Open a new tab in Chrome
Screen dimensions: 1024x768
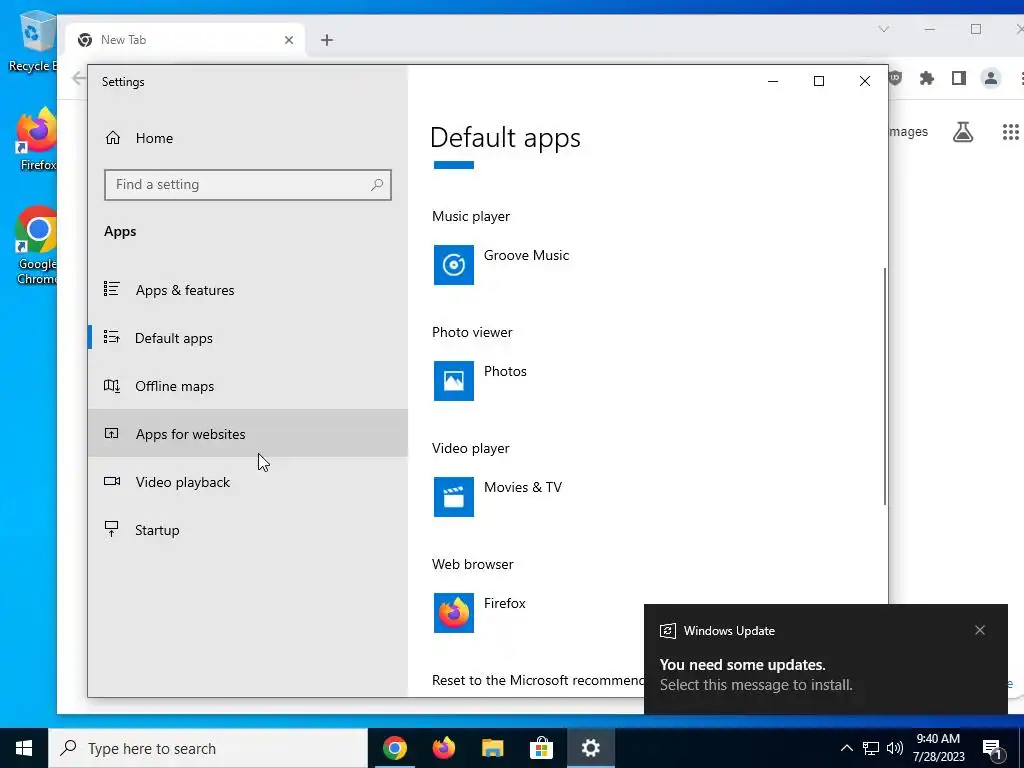coord(327,40)
